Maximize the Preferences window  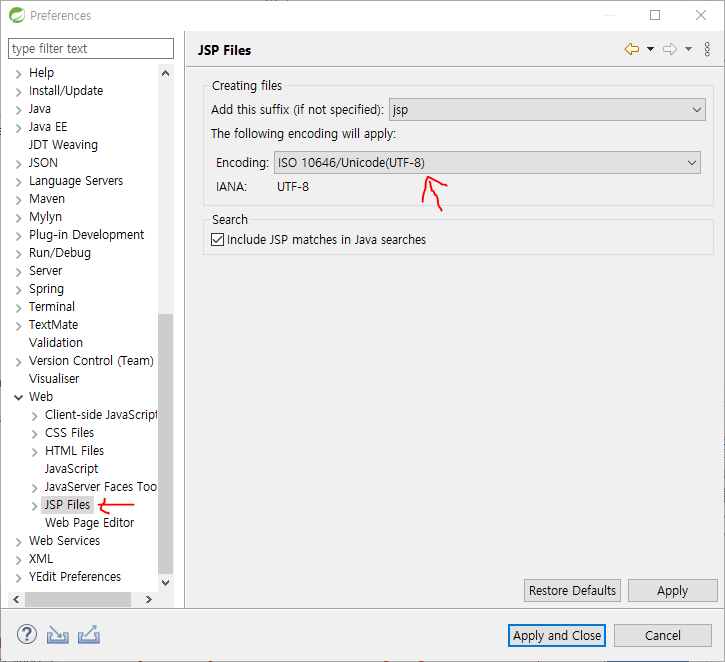[x=655, y=15]
